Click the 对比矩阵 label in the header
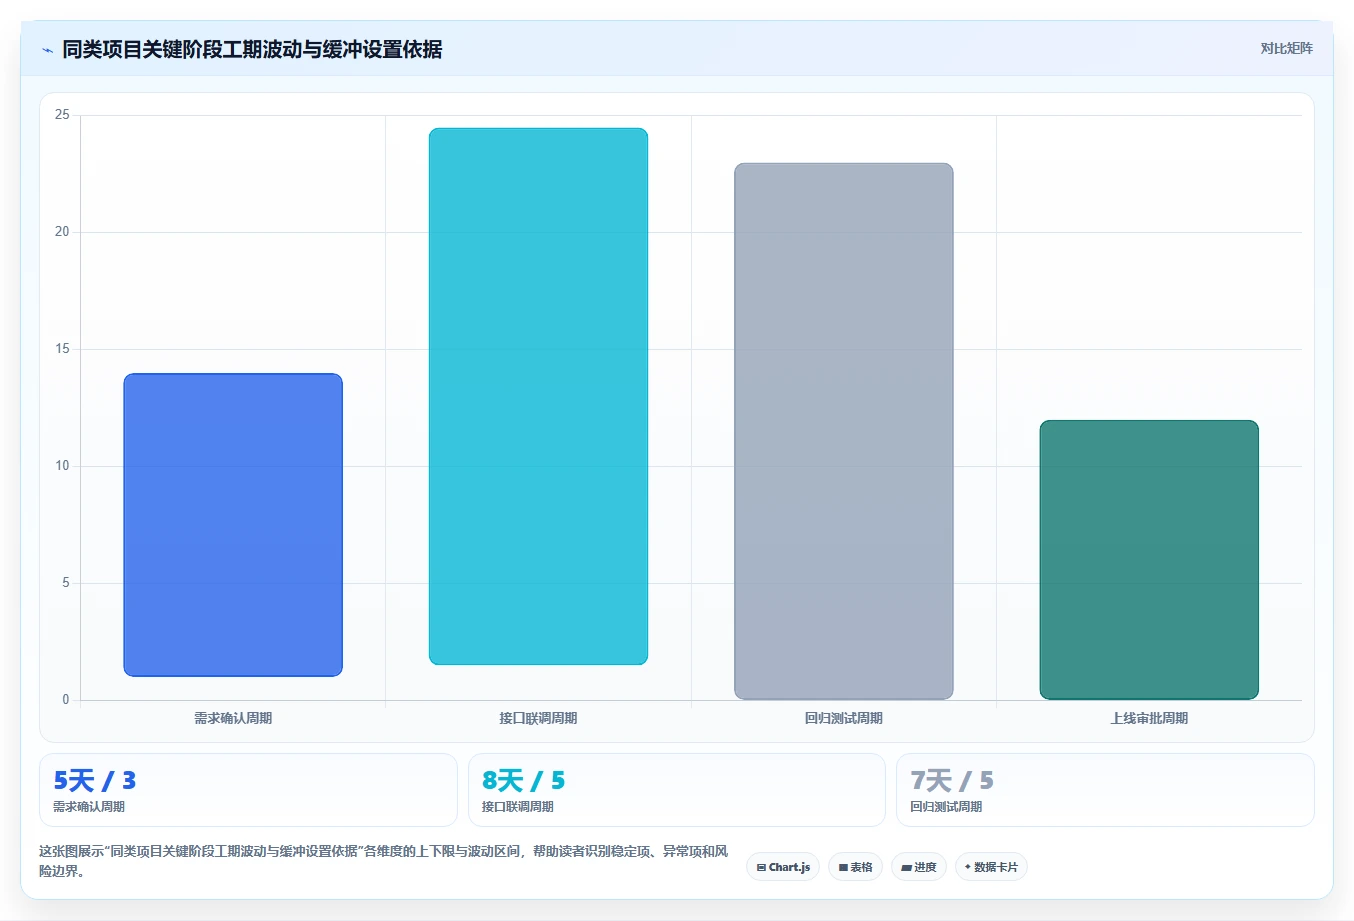Screen dimensions: 1354x921 (x=1286, y=48)
